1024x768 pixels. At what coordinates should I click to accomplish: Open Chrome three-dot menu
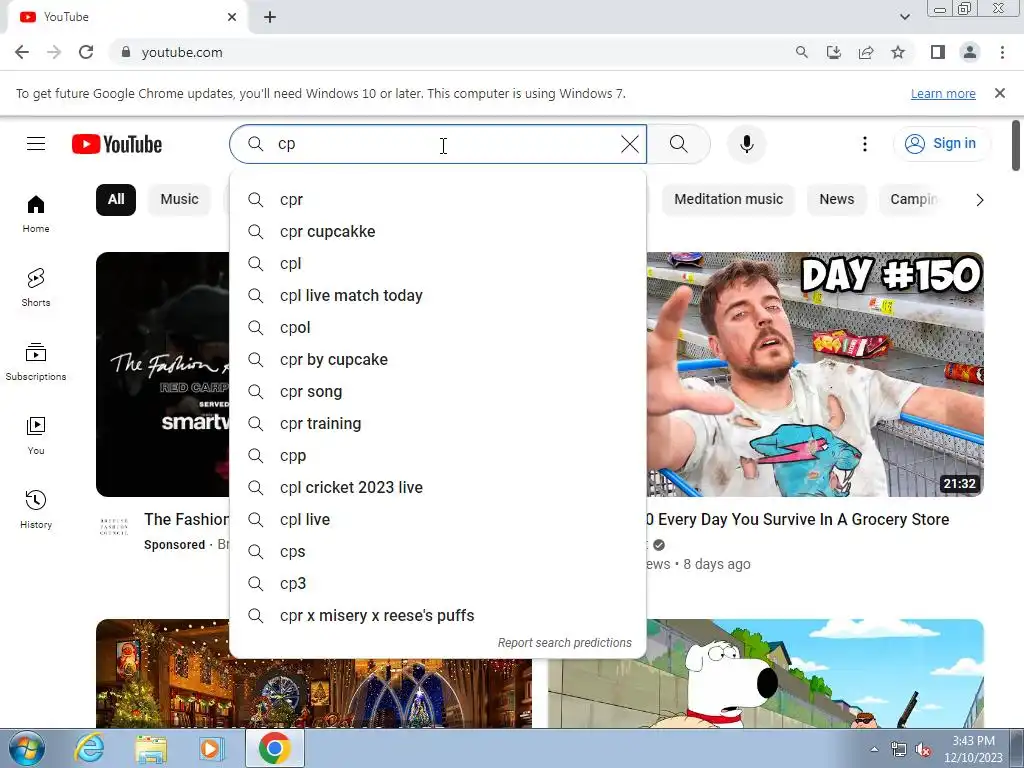point(1002,52)
